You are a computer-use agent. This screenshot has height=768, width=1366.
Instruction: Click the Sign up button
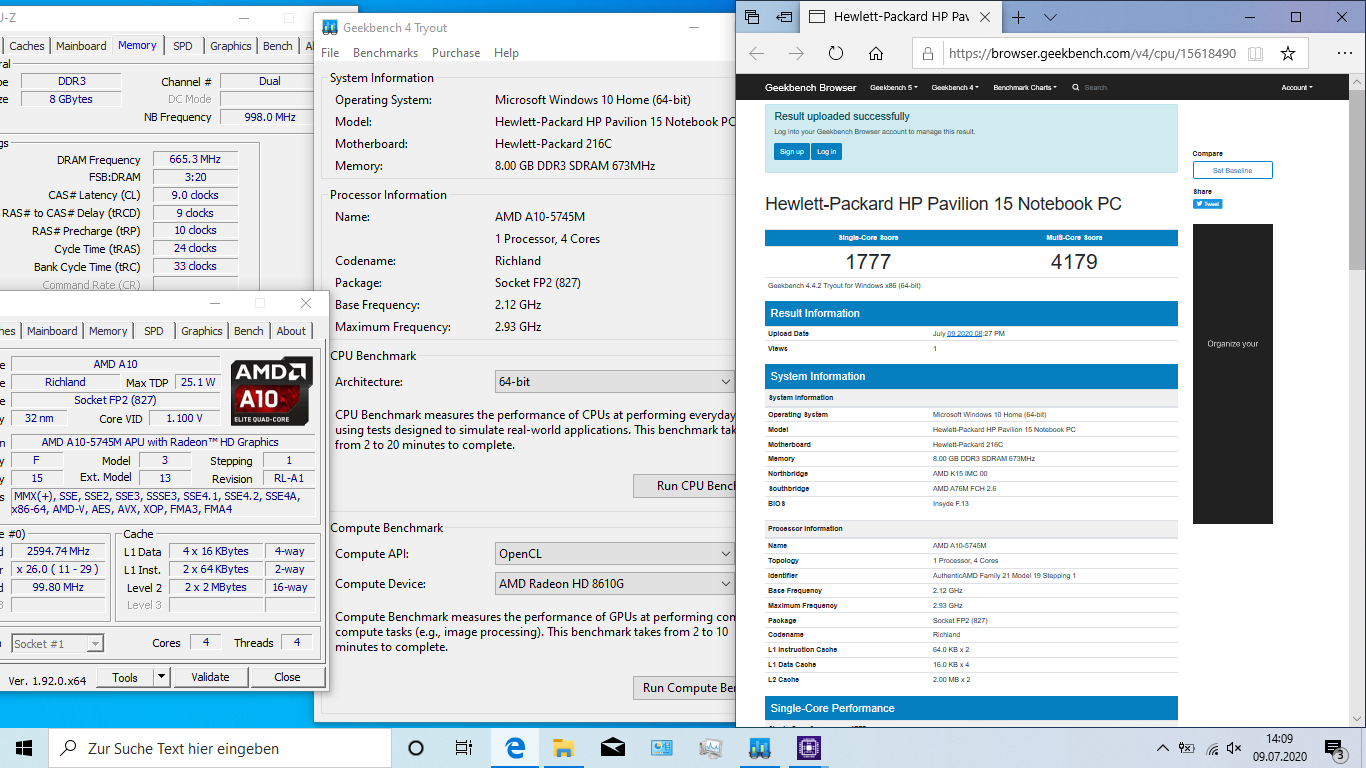[x=791, y=151]
